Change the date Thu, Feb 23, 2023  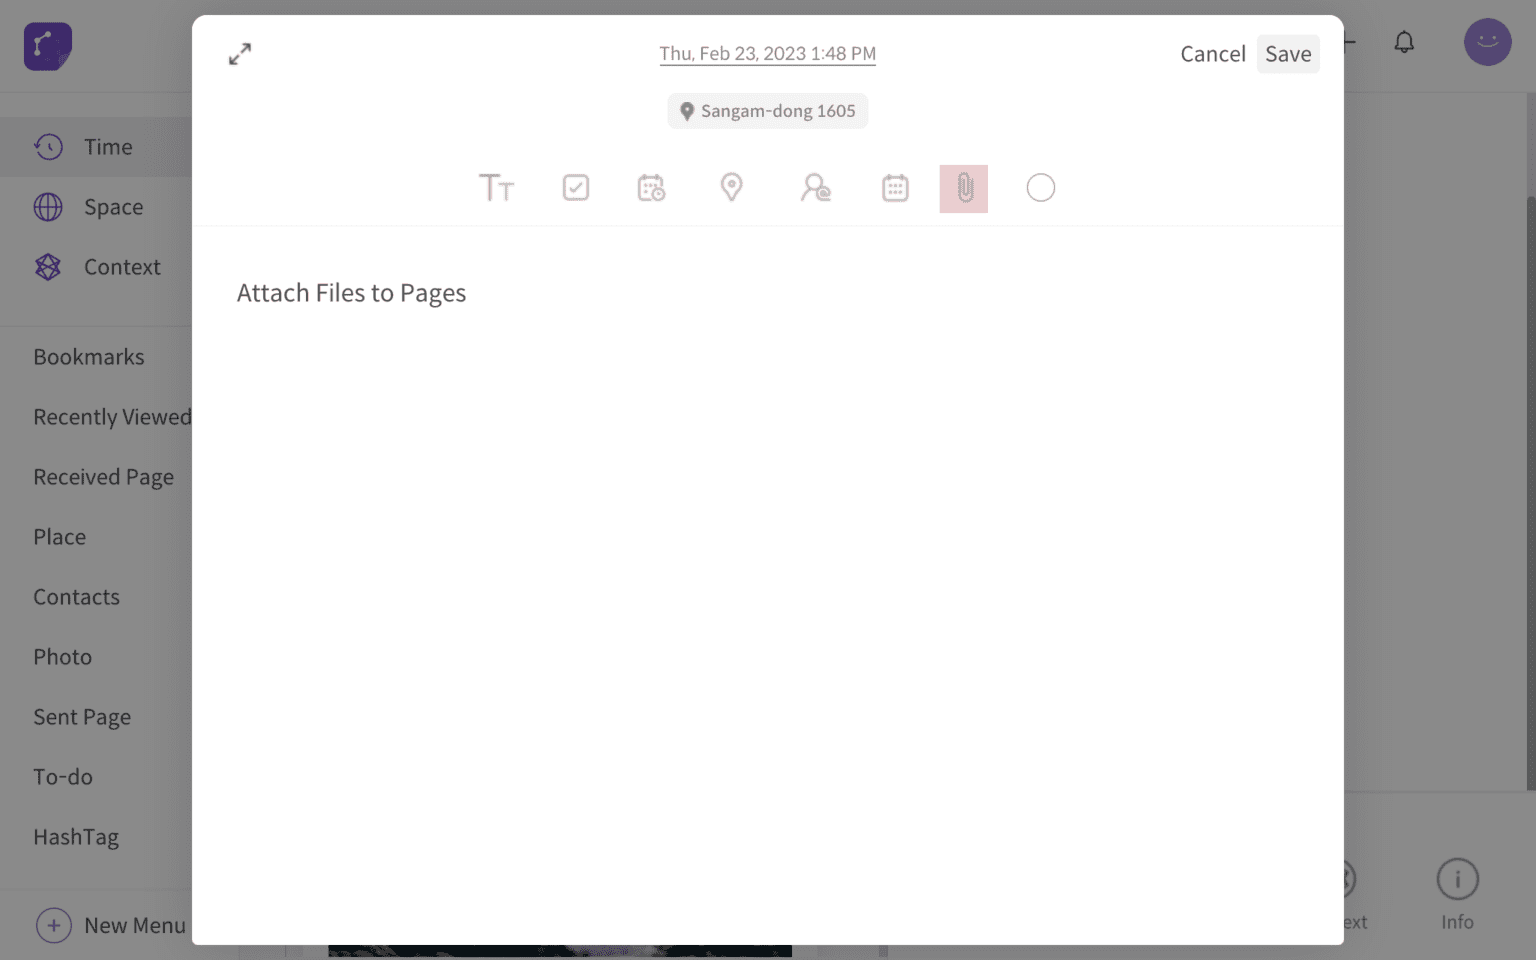tap(768, 54)
